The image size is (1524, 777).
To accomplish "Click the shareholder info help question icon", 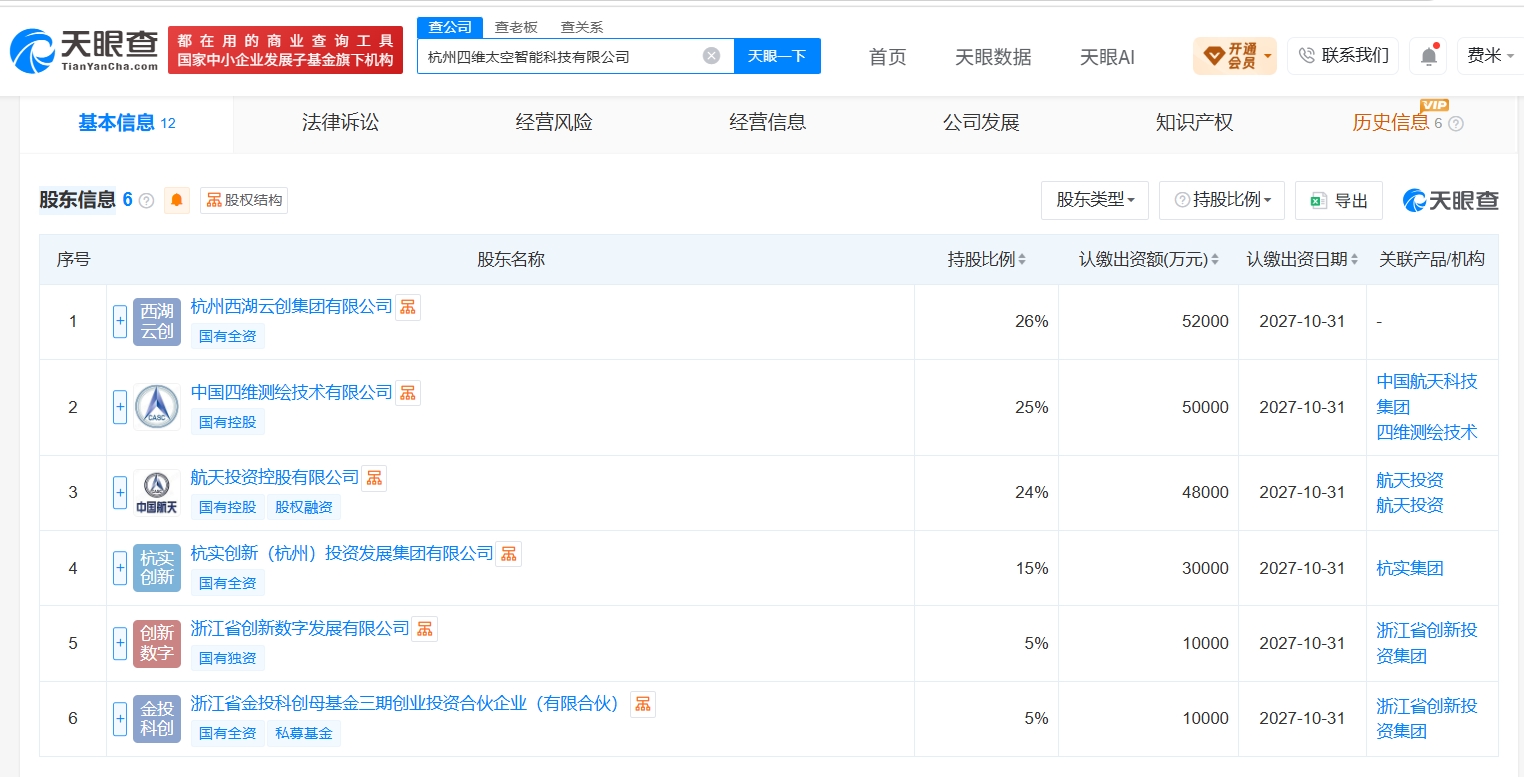I will point(146,201).
